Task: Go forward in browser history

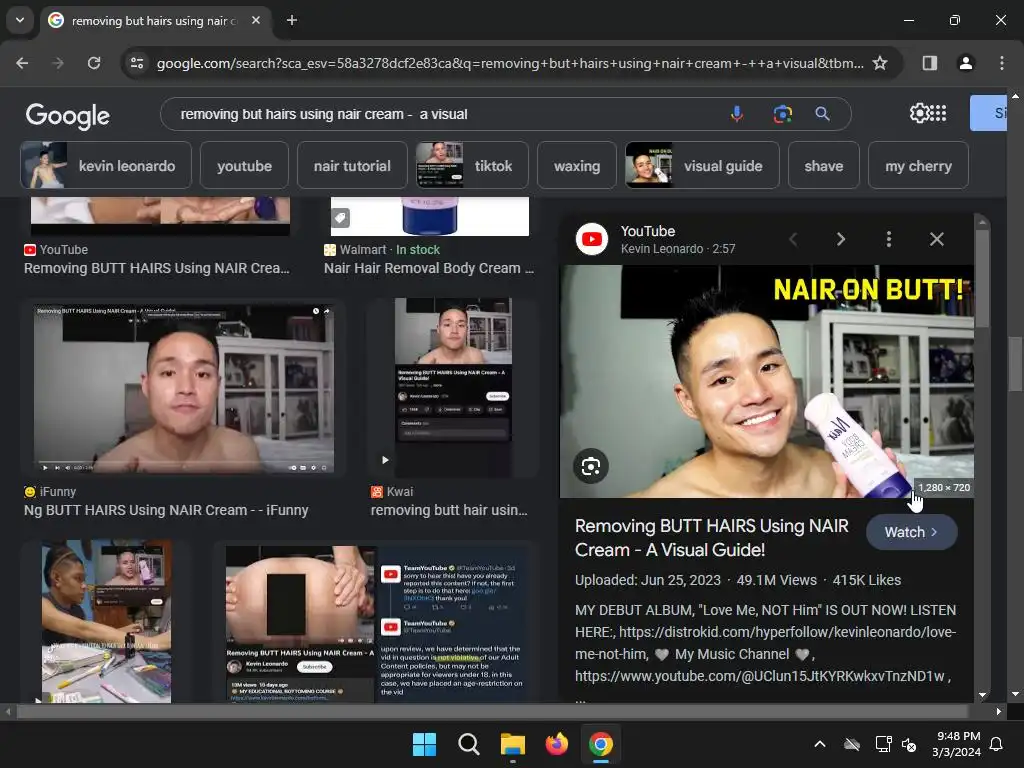Action: pyautogui.click(x=58, y=63)
